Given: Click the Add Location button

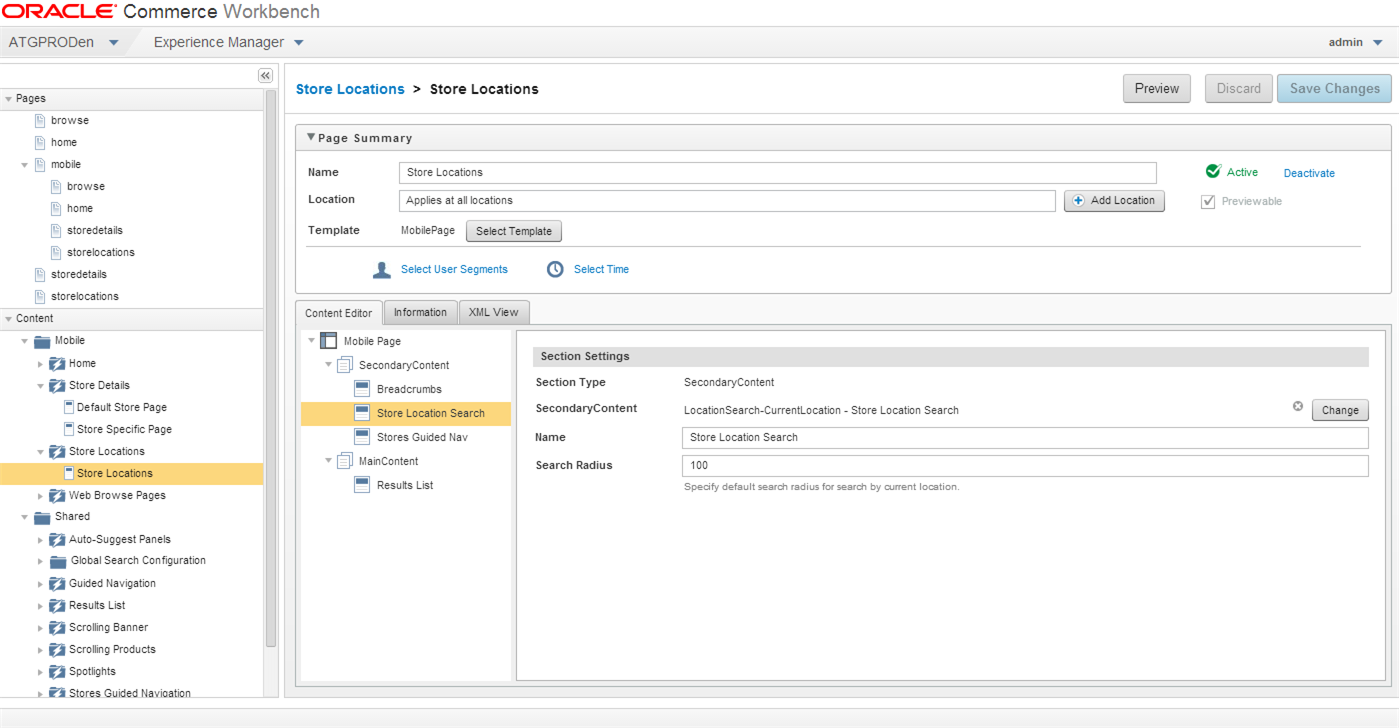Looking at the screenshot, I should [1114, 201].
